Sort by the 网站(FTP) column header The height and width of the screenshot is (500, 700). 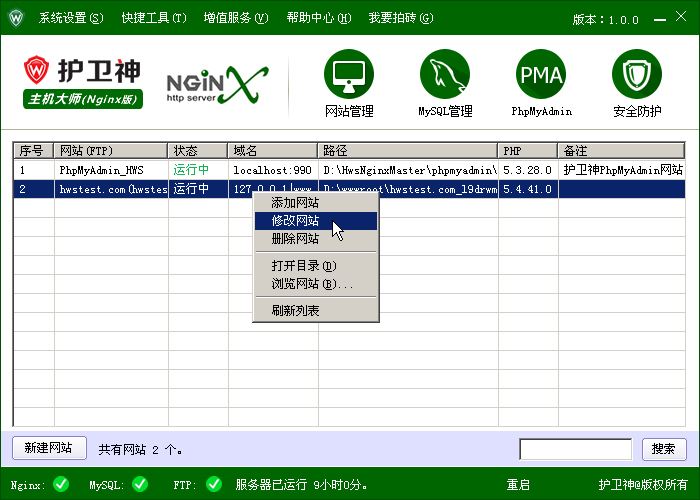(x=111, y=151)
